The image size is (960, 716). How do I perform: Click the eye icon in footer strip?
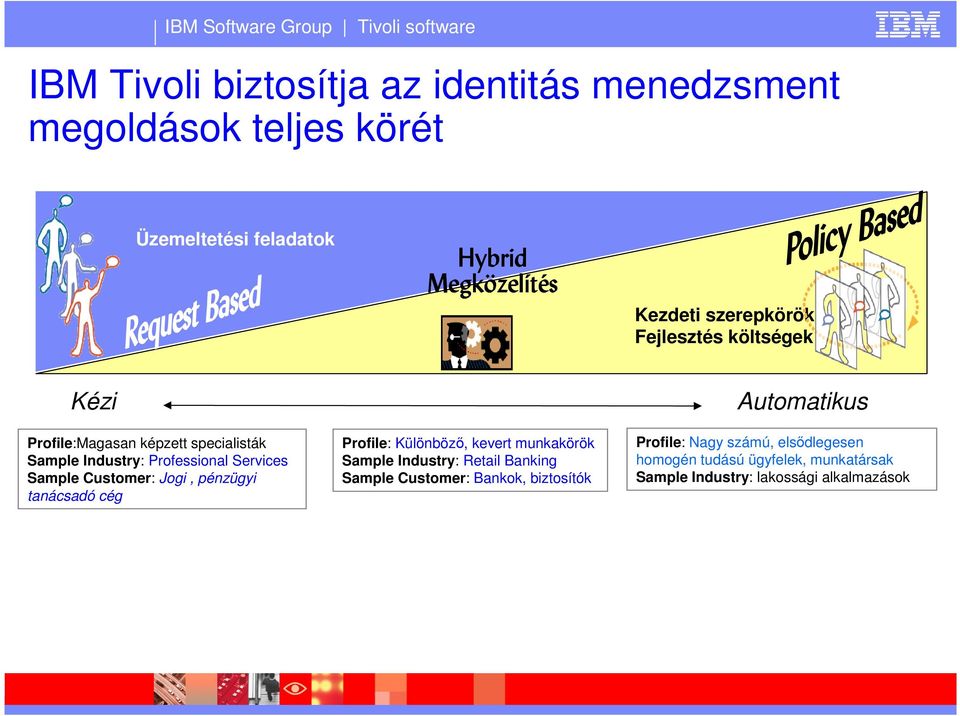coord(295,688)
